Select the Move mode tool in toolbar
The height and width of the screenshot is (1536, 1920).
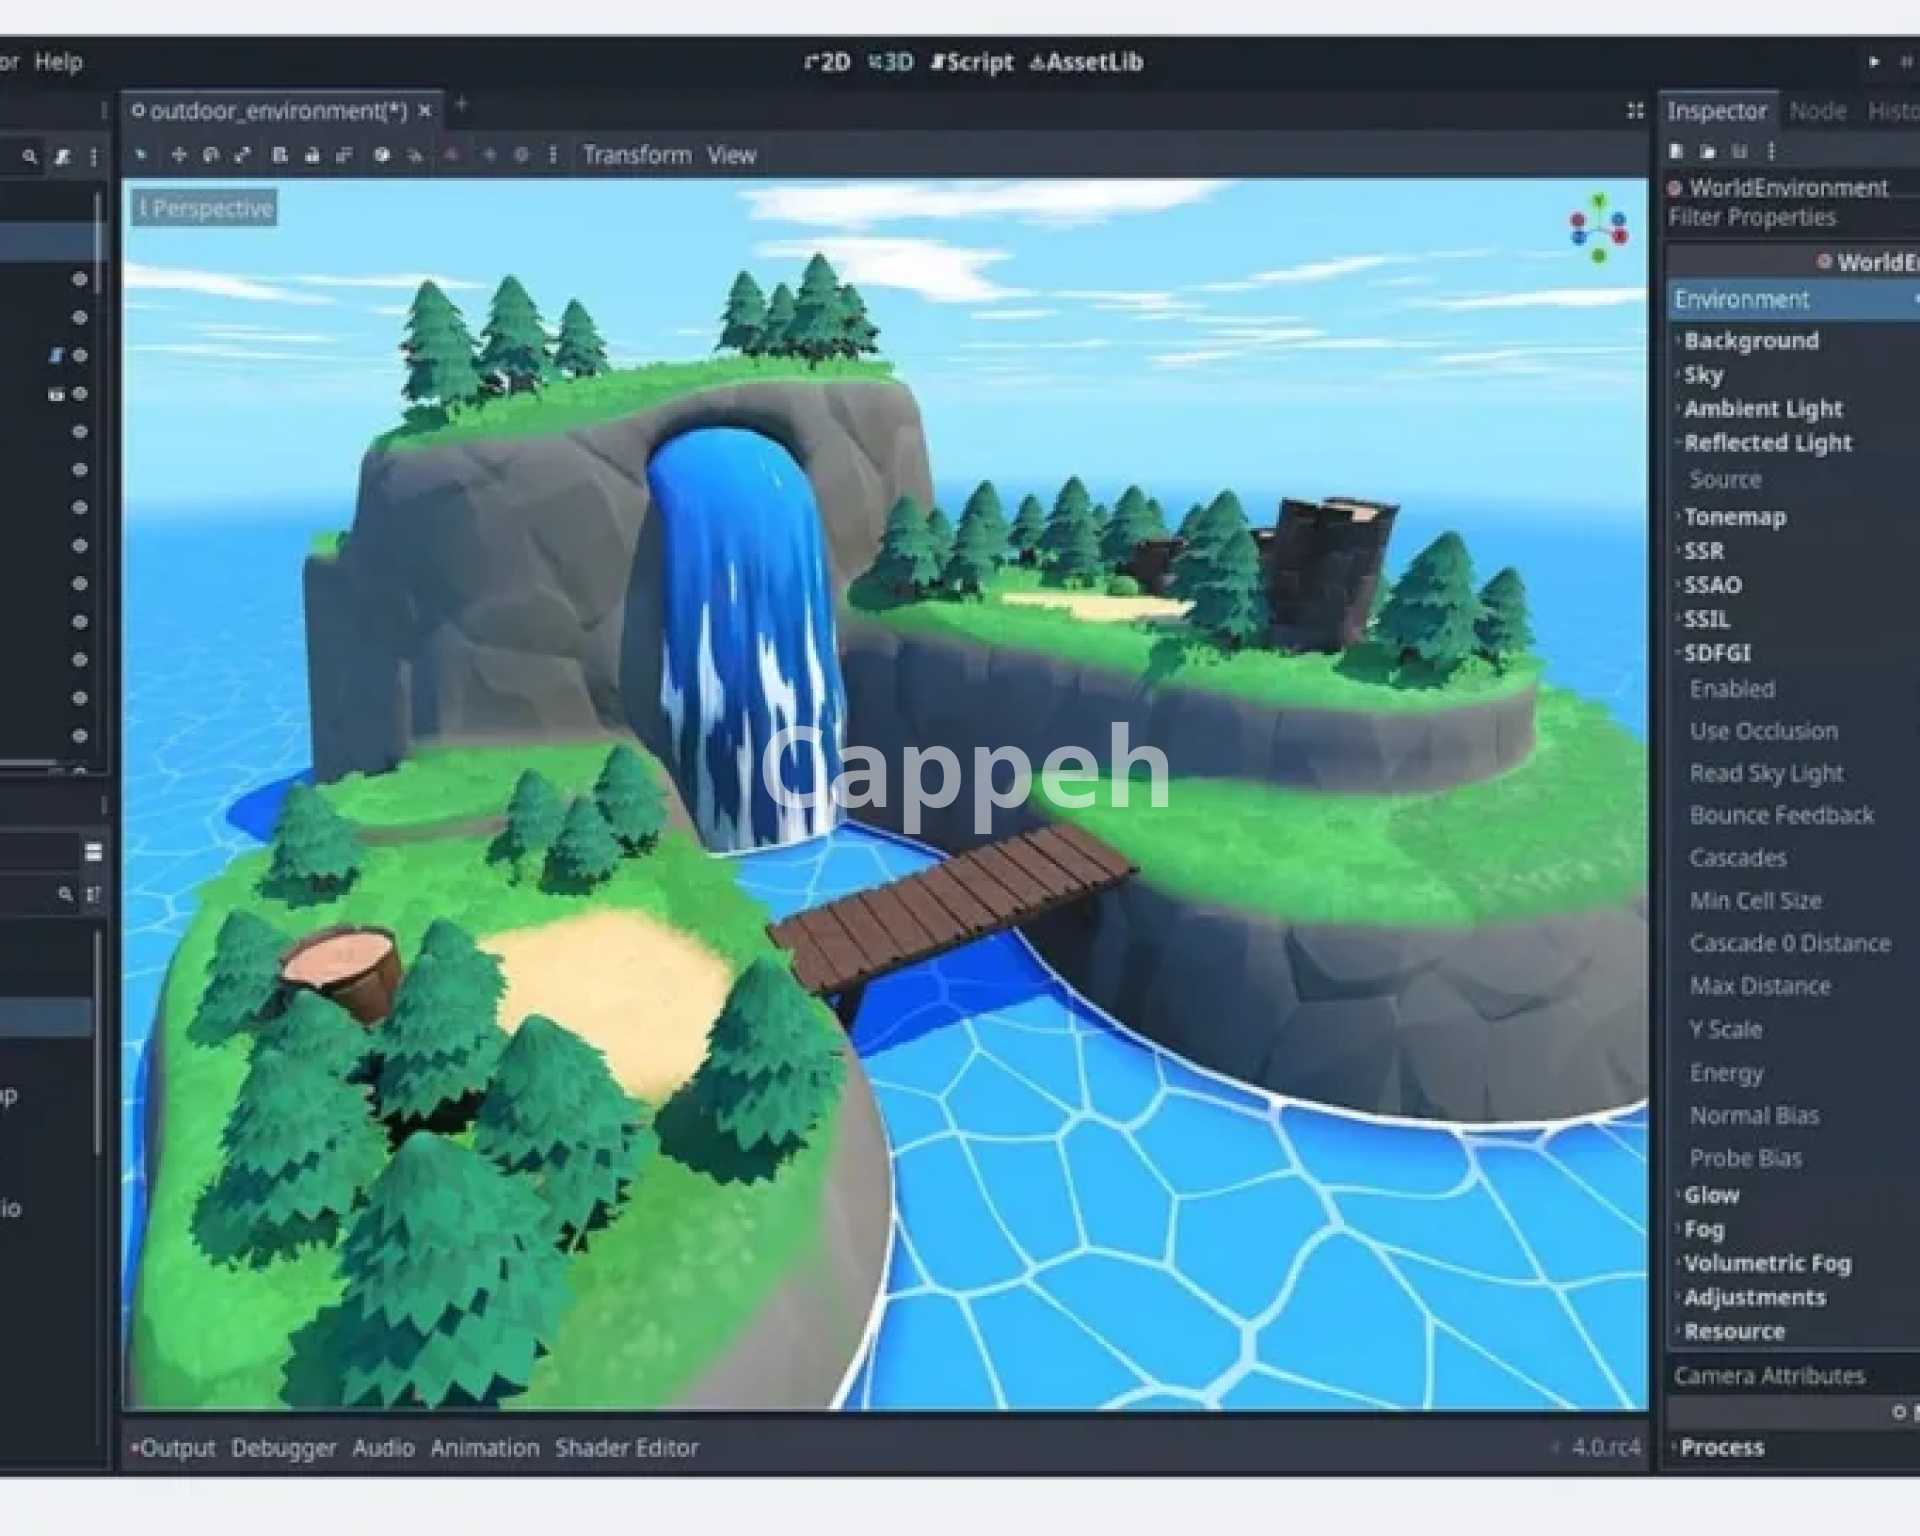pyautogui.click(x=179, y=155)
